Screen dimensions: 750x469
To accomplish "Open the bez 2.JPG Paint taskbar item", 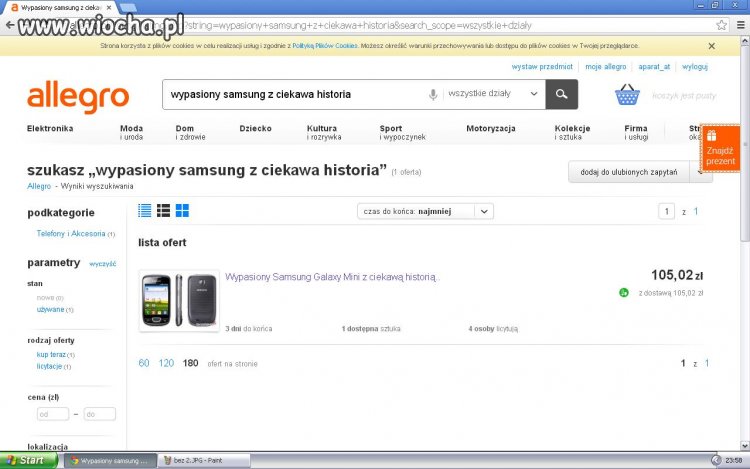I will tap(204, 460).
